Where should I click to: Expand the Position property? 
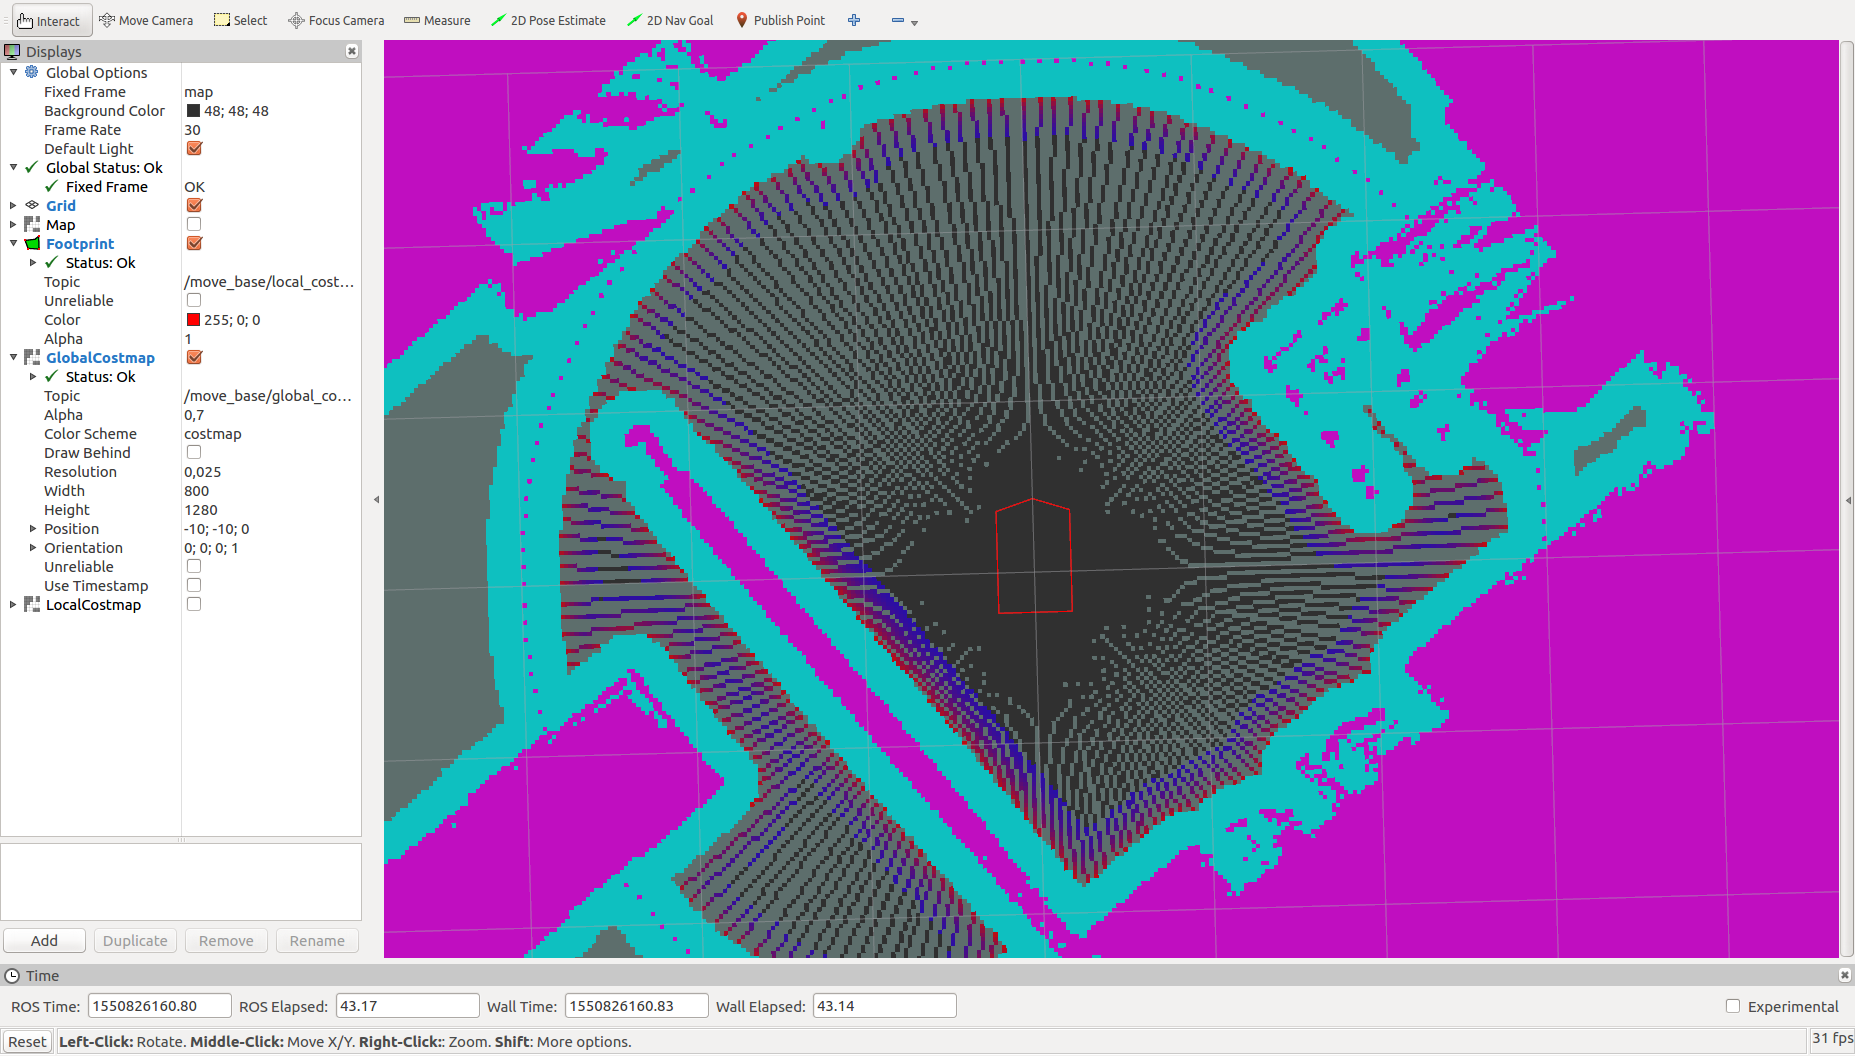click(33, 528)
